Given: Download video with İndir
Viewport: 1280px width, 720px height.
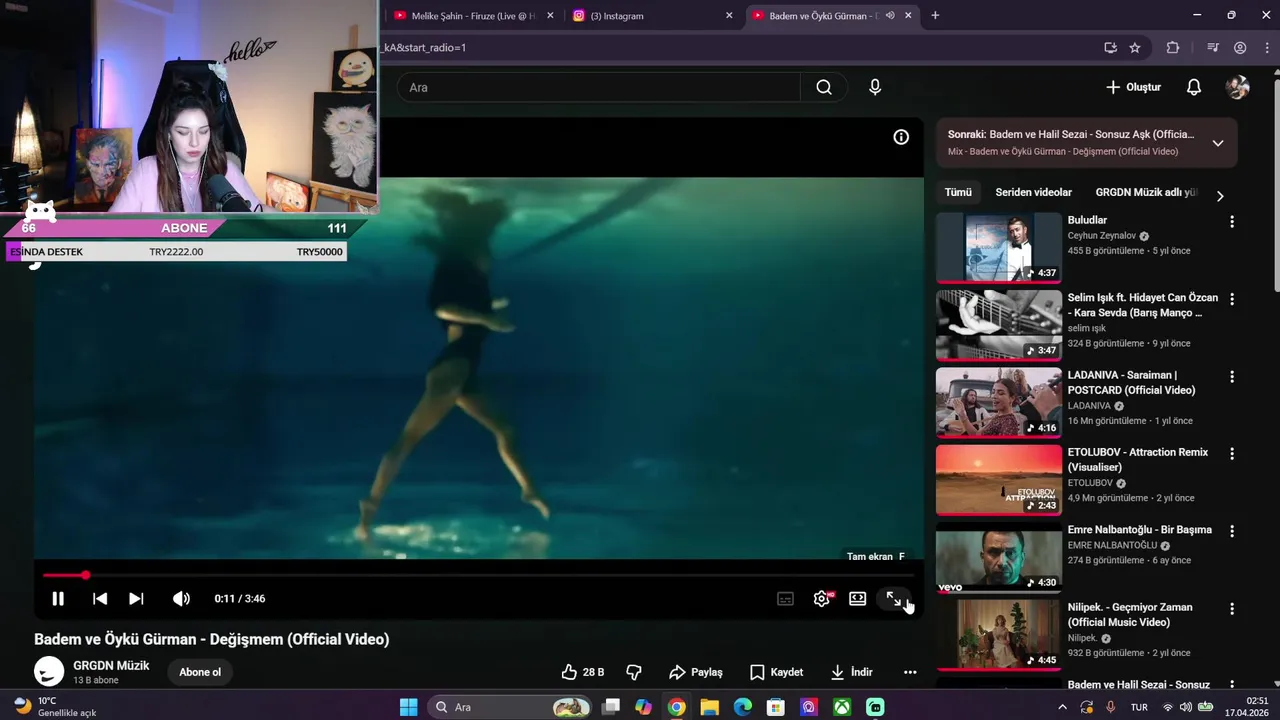Looking at the screenshot, I should tap(852, 672).
